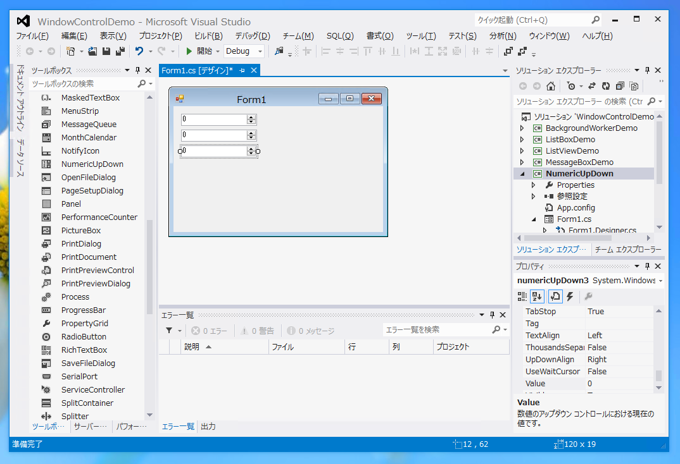Close the Toolbox panel
The width and height of the screenshot is (680, 464).
[x=148, y=70]
